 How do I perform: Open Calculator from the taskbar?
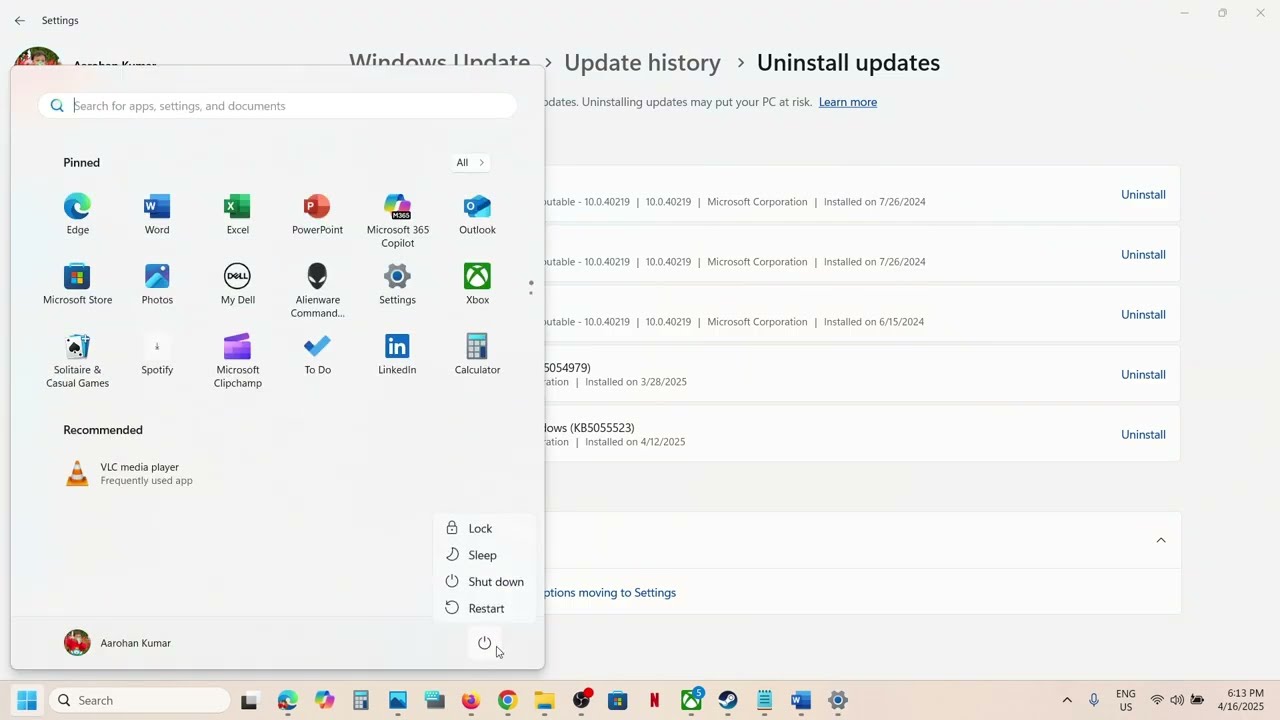pyautogui.click(x=361, y=700)
